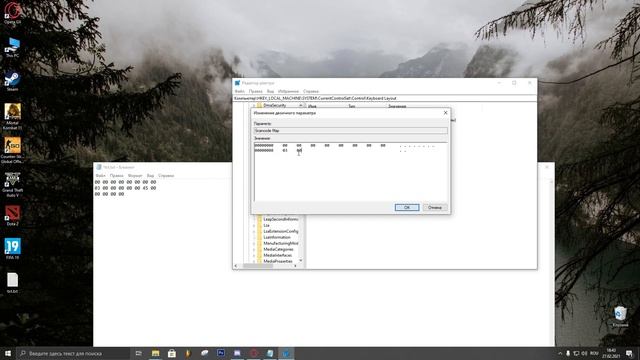
Task: Click the Scancode Map parameter name field
Action: pyautogui.click(x=350, y=131)
